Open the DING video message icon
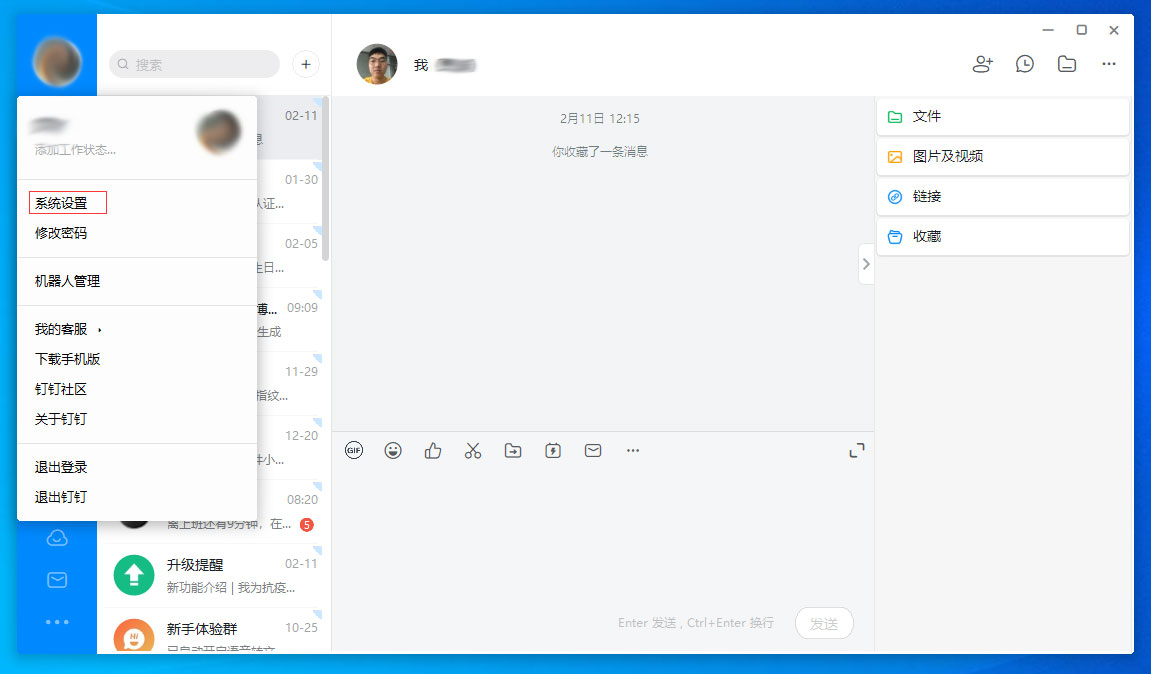The height and width of the screenshot is (674, 1151). [552, 450]
